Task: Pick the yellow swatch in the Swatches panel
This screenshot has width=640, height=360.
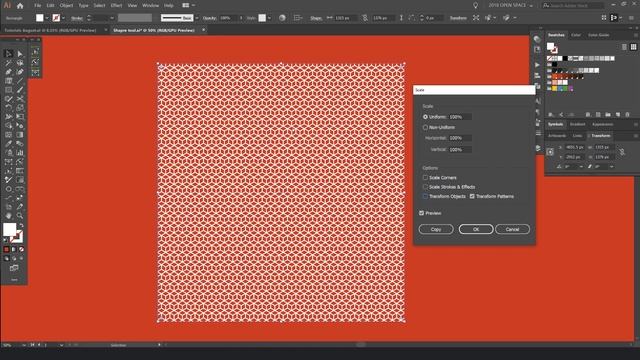Action: click(555, 88)
